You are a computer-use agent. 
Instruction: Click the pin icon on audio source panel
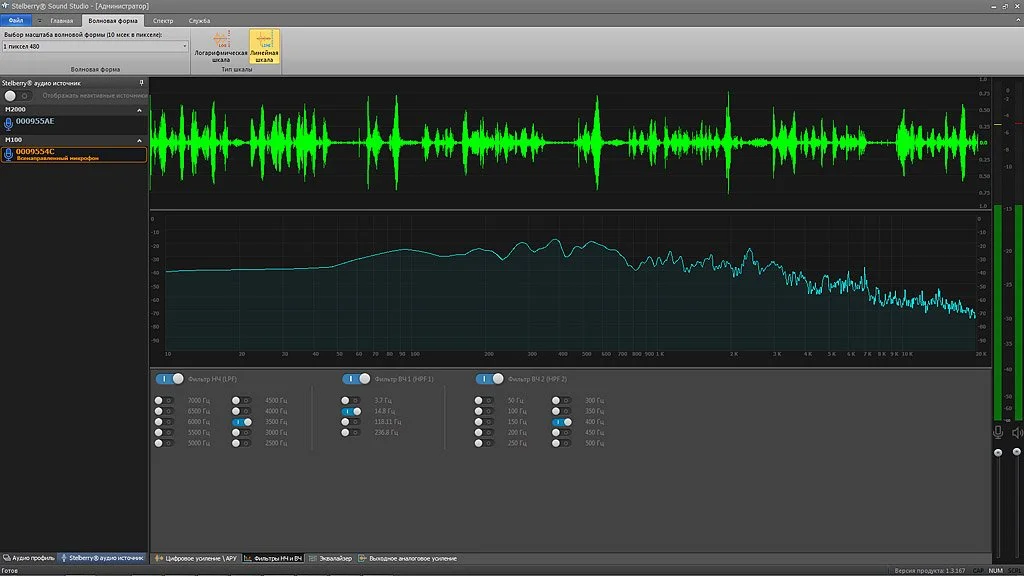click(x=141, y=83)
